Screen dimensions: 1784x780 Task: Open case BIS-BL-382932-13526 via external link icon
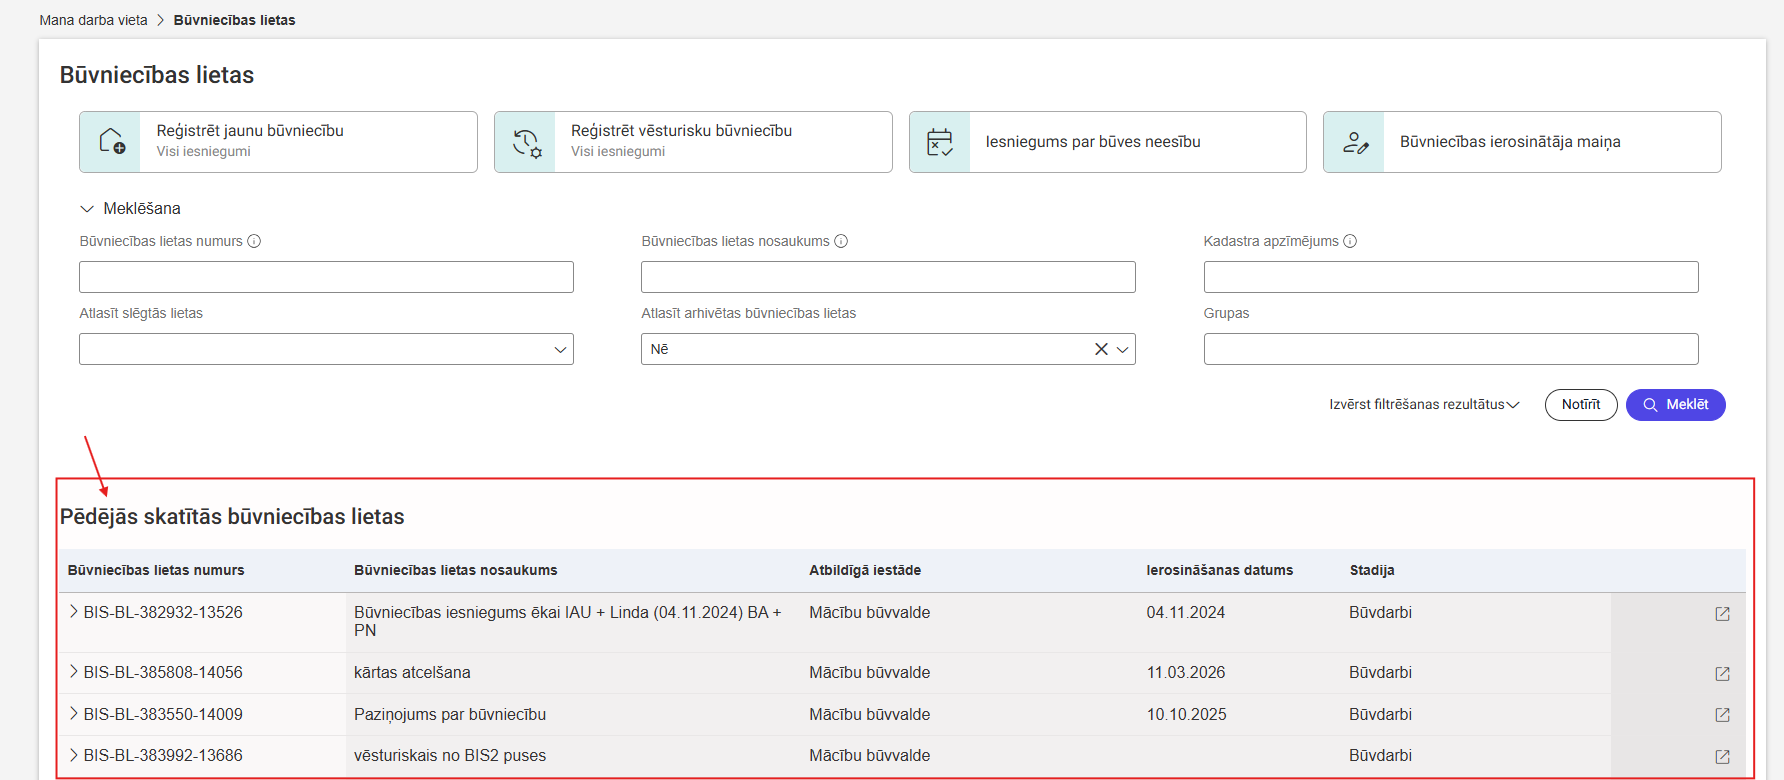[x=1722, y=614]
